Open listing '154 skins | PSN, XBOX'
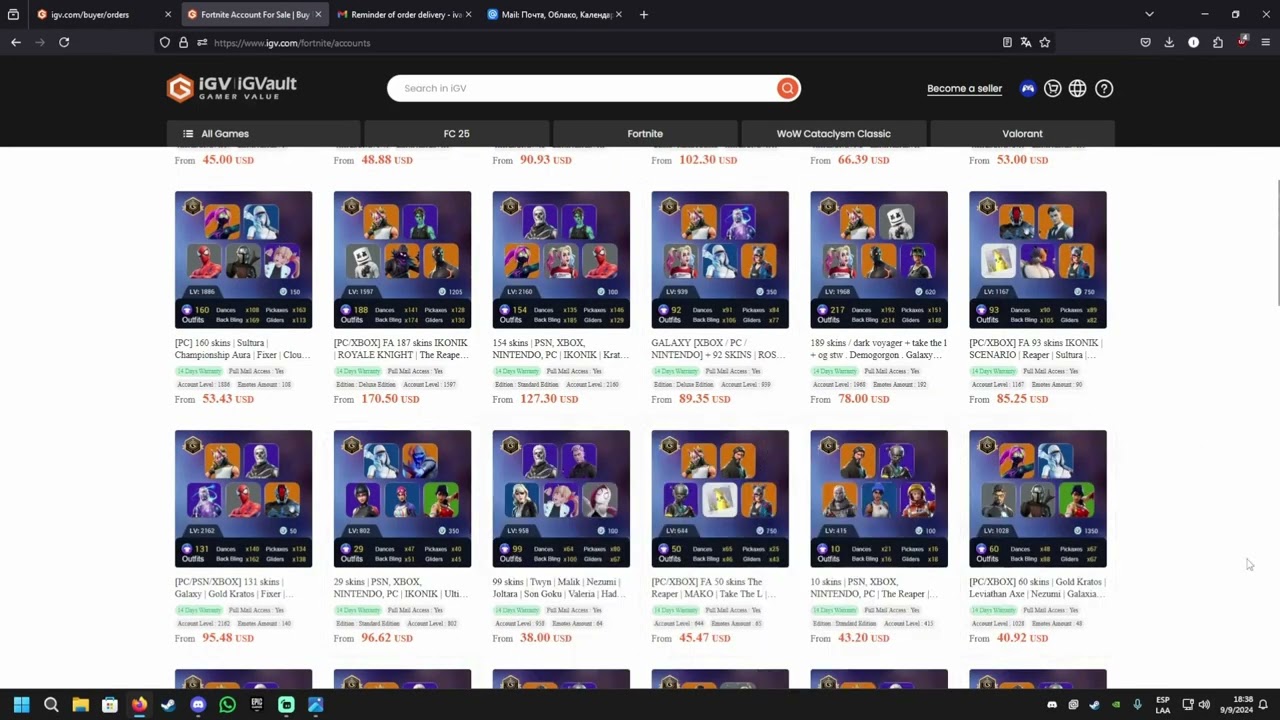 (561, 349)
